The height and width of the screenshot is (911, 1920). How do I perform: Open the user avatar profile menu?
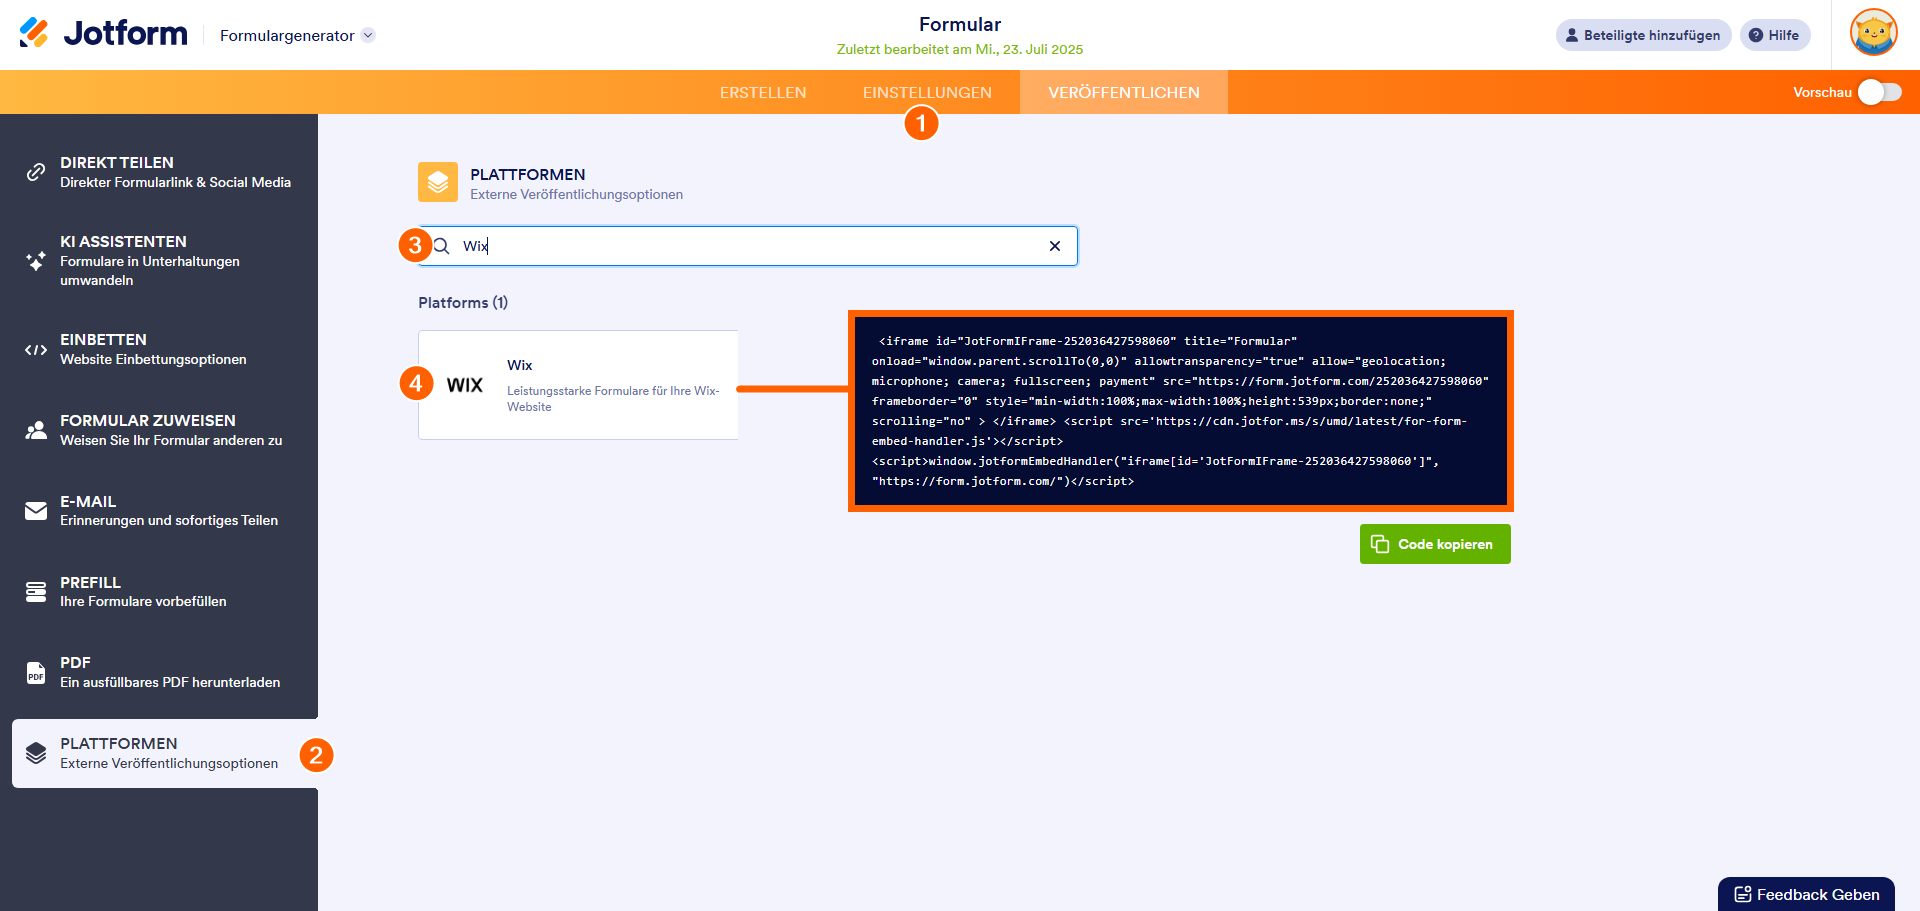point(1874,33)
